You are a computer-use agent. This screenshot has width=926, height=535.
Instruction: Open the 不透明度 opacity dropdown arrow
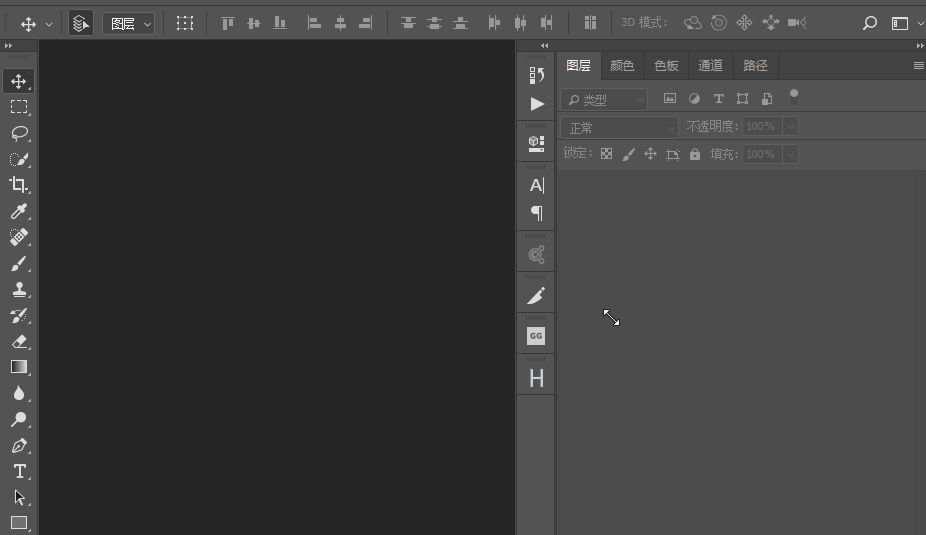click(x=790, y=126)
